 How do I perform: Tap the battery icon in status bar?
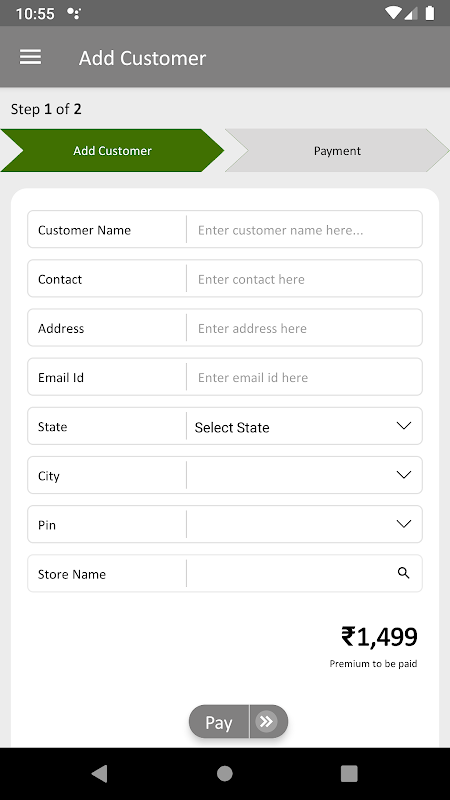(430, 13)
